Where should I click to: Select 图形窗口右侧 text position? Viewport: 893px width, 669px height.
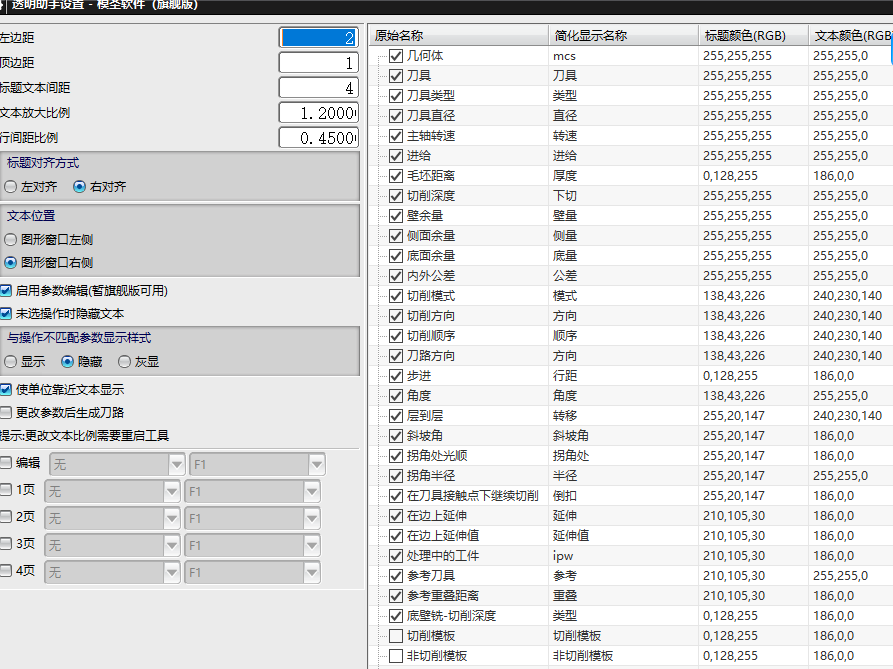(x=10, y=262)
